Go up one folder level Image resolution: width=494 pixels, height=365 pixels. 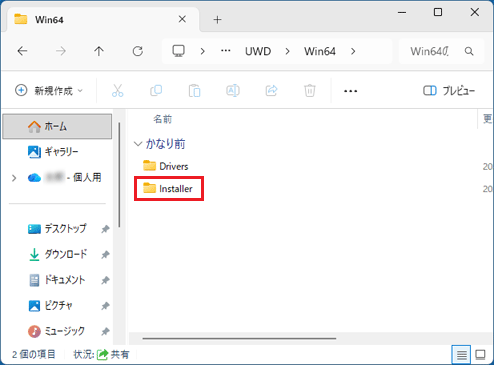point(99,51)
